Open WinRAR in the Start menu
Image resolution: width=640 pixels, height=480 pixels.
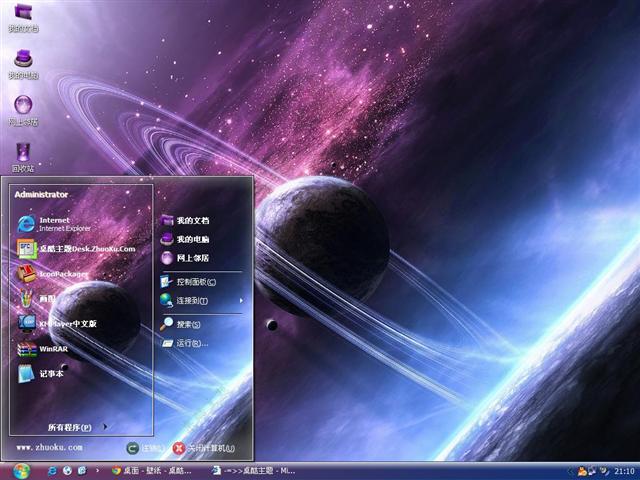click(50, 349)
